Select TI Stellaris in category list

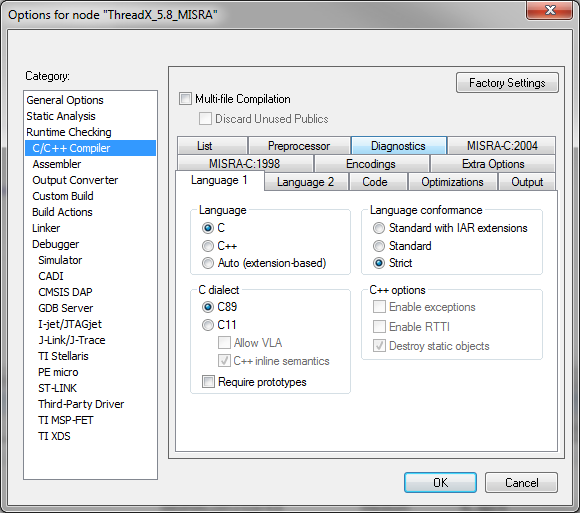(90, 356)
